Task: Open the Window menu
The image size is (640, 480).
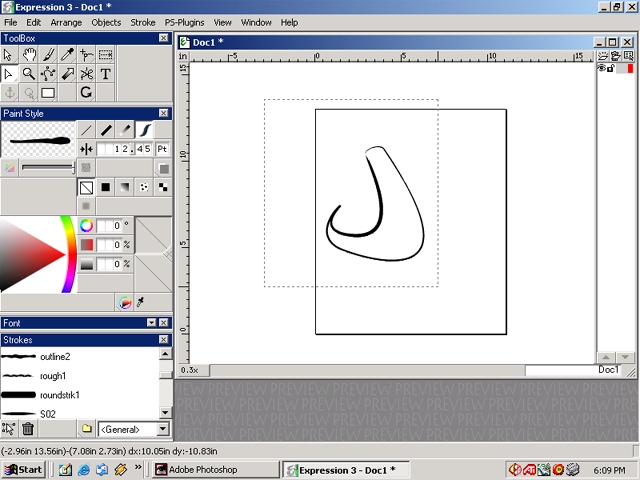Action: 256,22
